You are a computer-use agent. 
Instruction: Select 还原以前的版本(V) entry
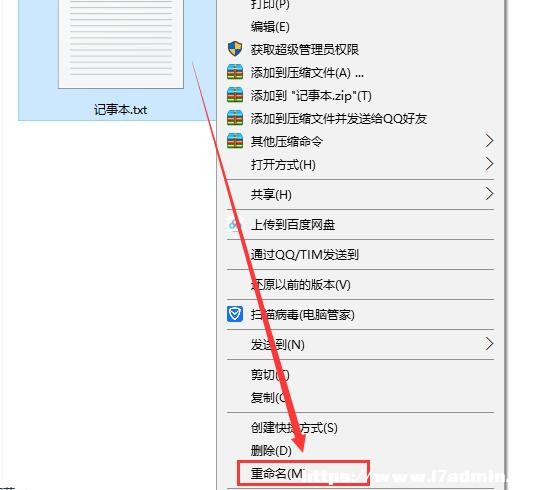click(301, 285)
